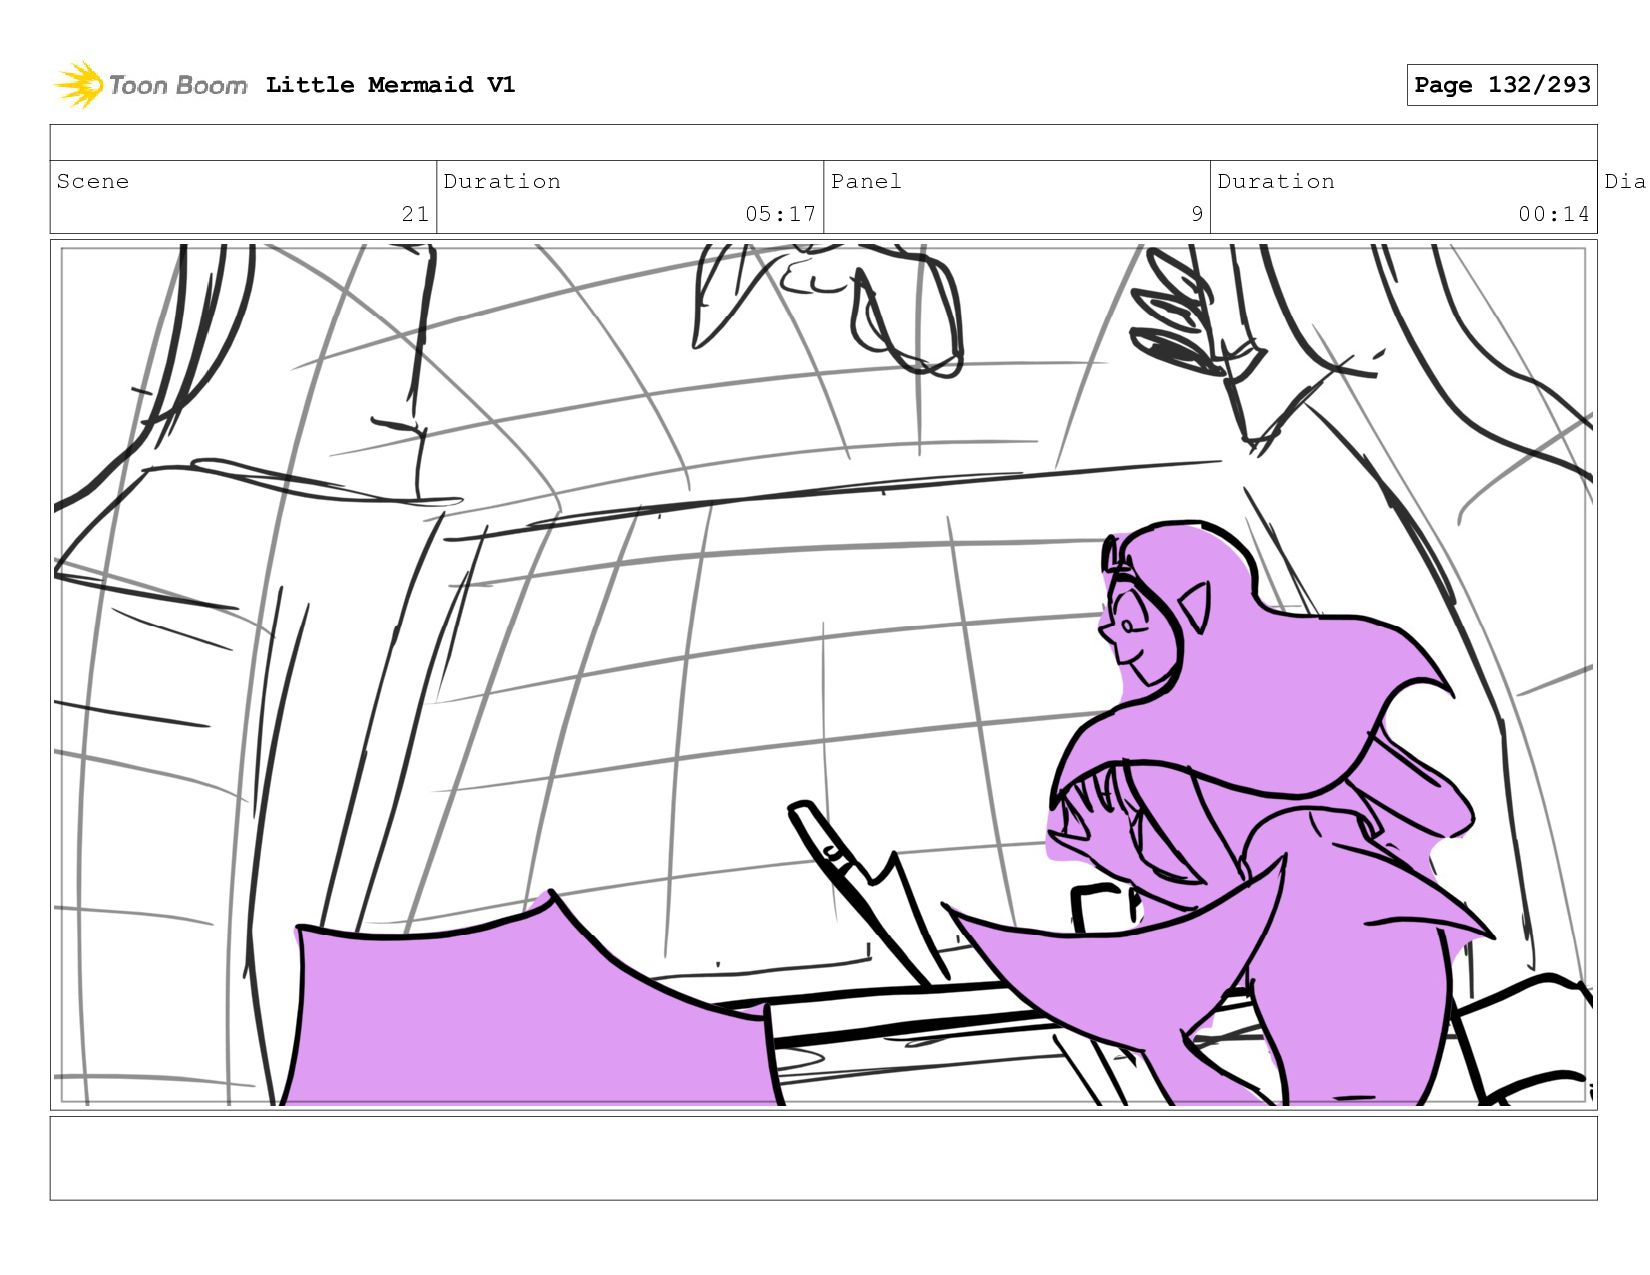Click panel number 9

point(1197,214)
